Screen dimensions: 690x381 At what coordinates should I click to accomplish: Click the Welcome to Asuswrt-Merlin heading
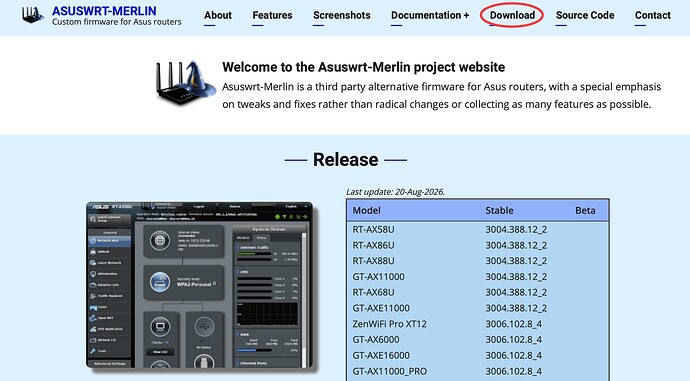pos(363,67)
